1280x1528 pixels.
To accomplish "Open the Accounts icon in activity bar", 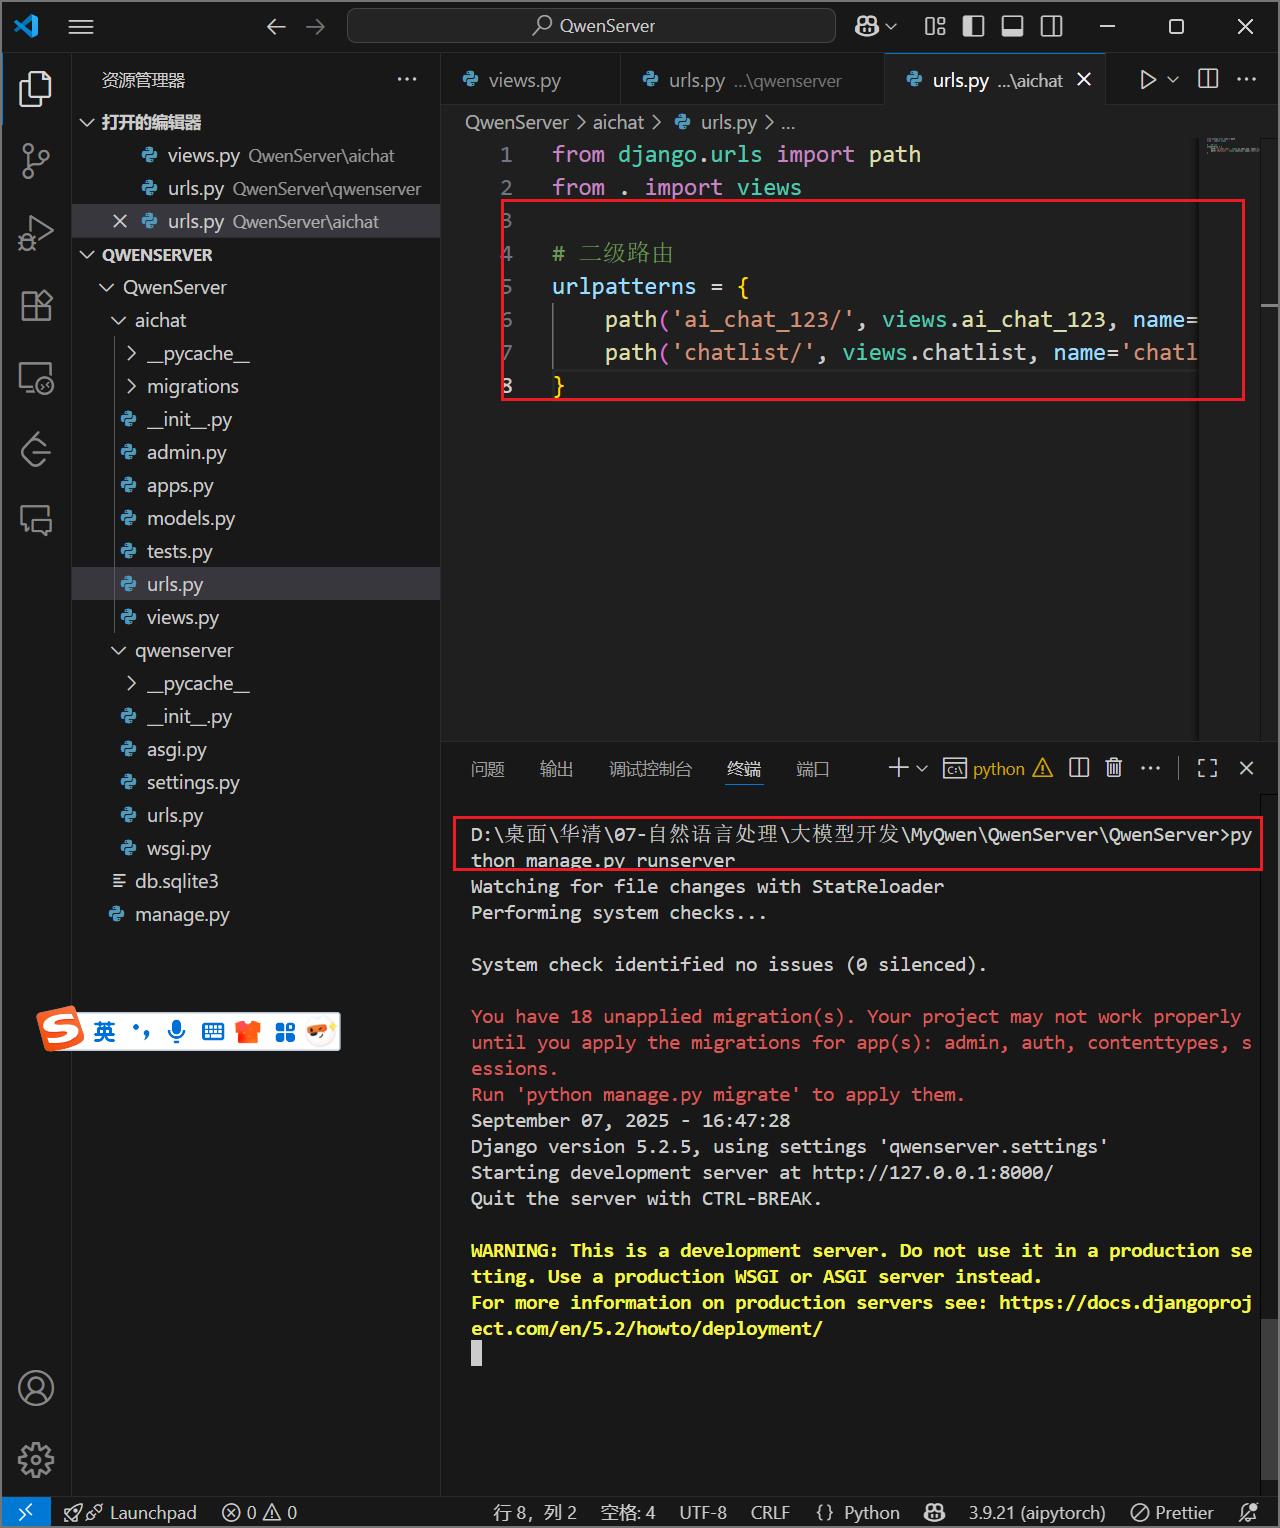I will point(36,1388).
